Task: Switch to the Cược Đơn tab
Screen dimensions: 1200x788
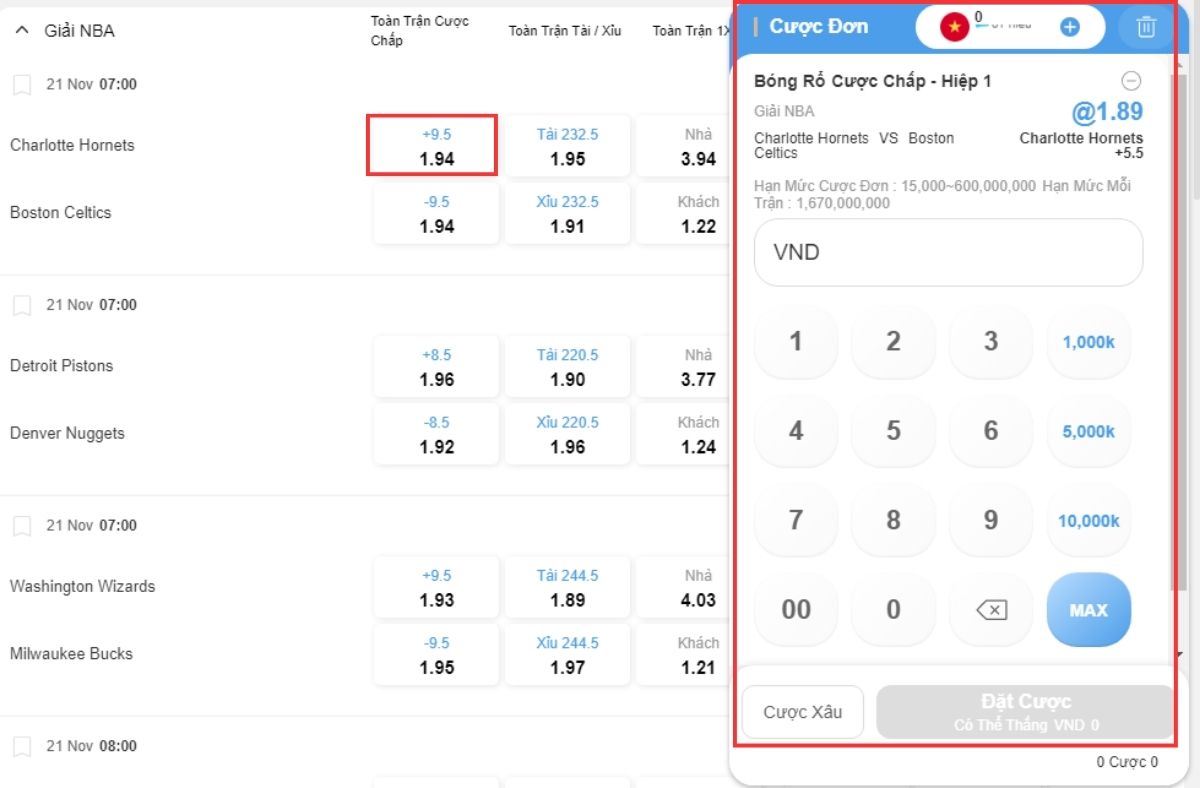Action: click(822, 27)
